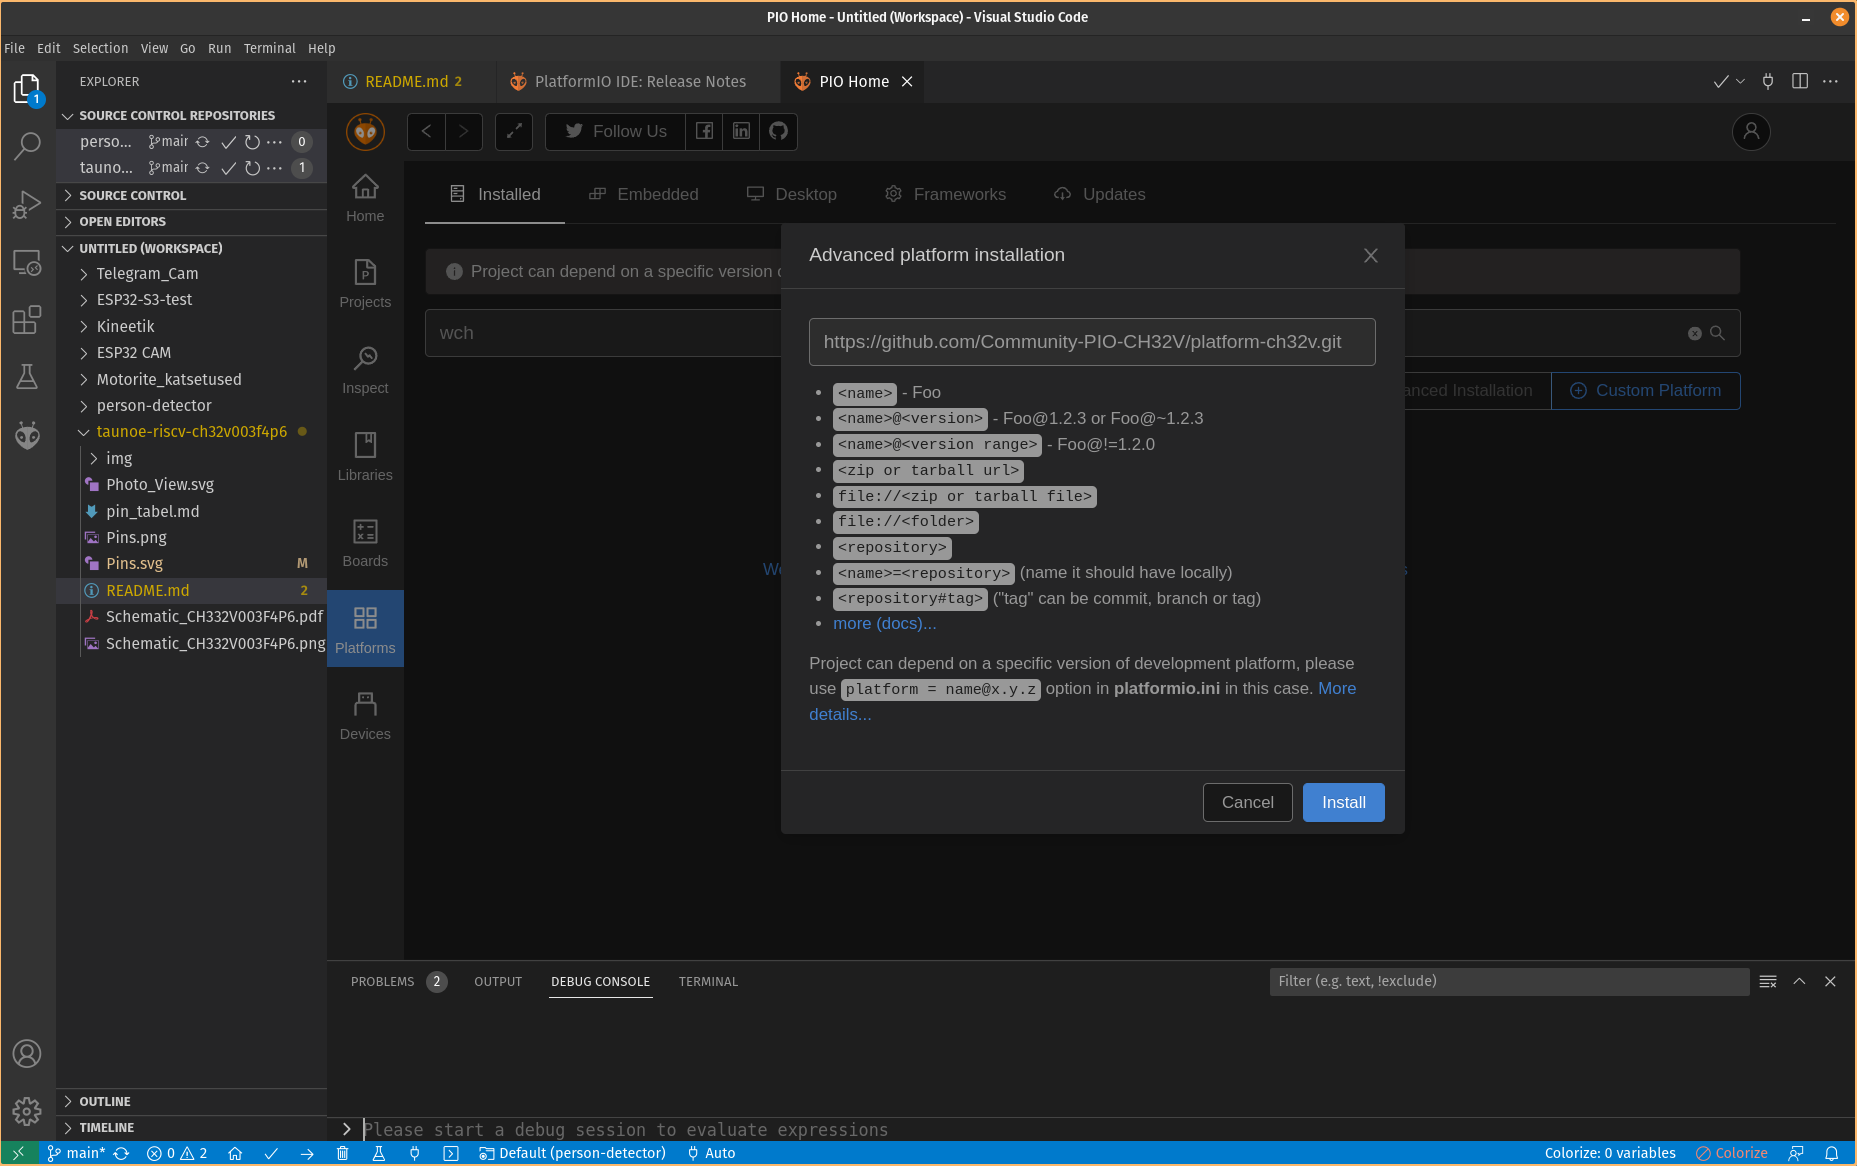This screenshot has height=1166, width=1857.
Task: Open the more (docs)... link
Action: pos(884,623)
